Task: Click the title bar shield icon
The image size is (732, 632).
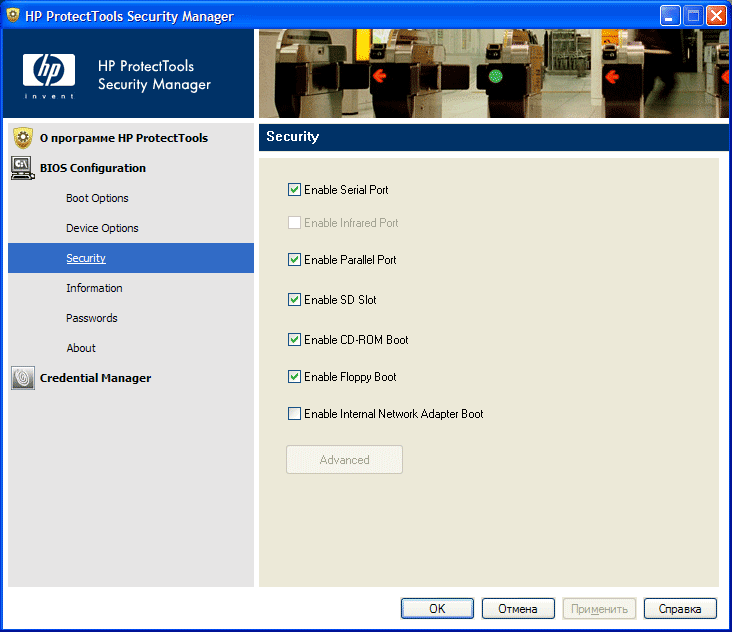Action: pos(13,15)
